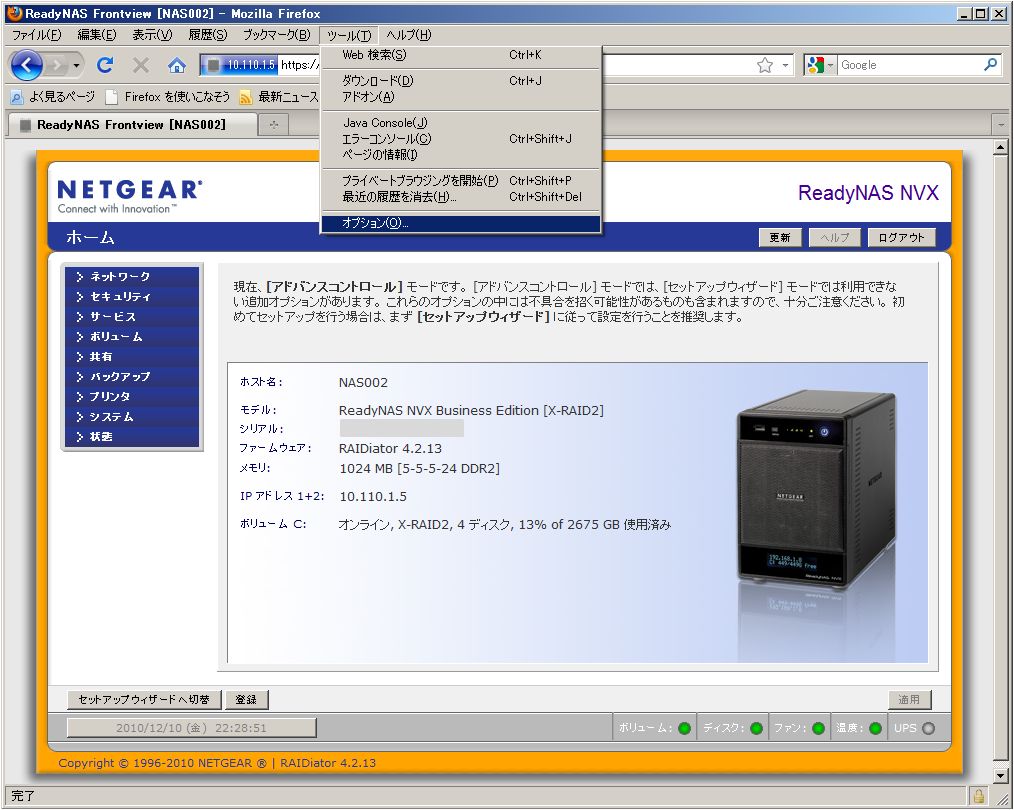Click the Firefox icon in title bar
The width and height of the screenshot is (1014, 810).
(x=14, y=13)
